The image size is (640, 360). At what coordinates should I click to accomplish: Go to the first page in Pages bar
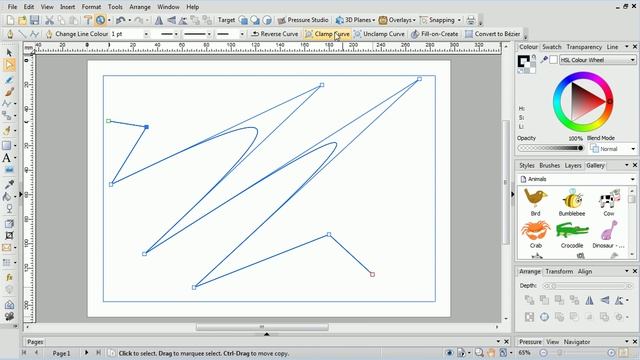pyautogui.click(x=24, y=353)
